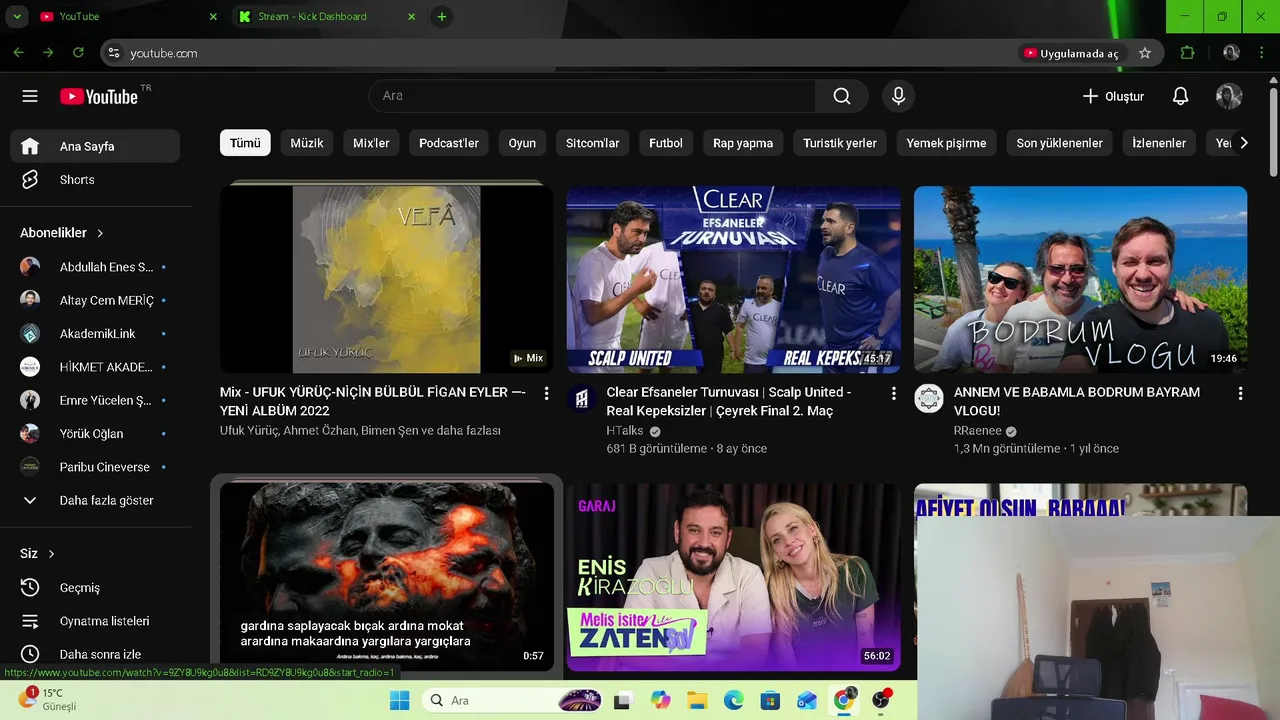Screen dimensions: 1280x720
Task: Open OBS Studio from the taskbar
Action: (882, 700)
